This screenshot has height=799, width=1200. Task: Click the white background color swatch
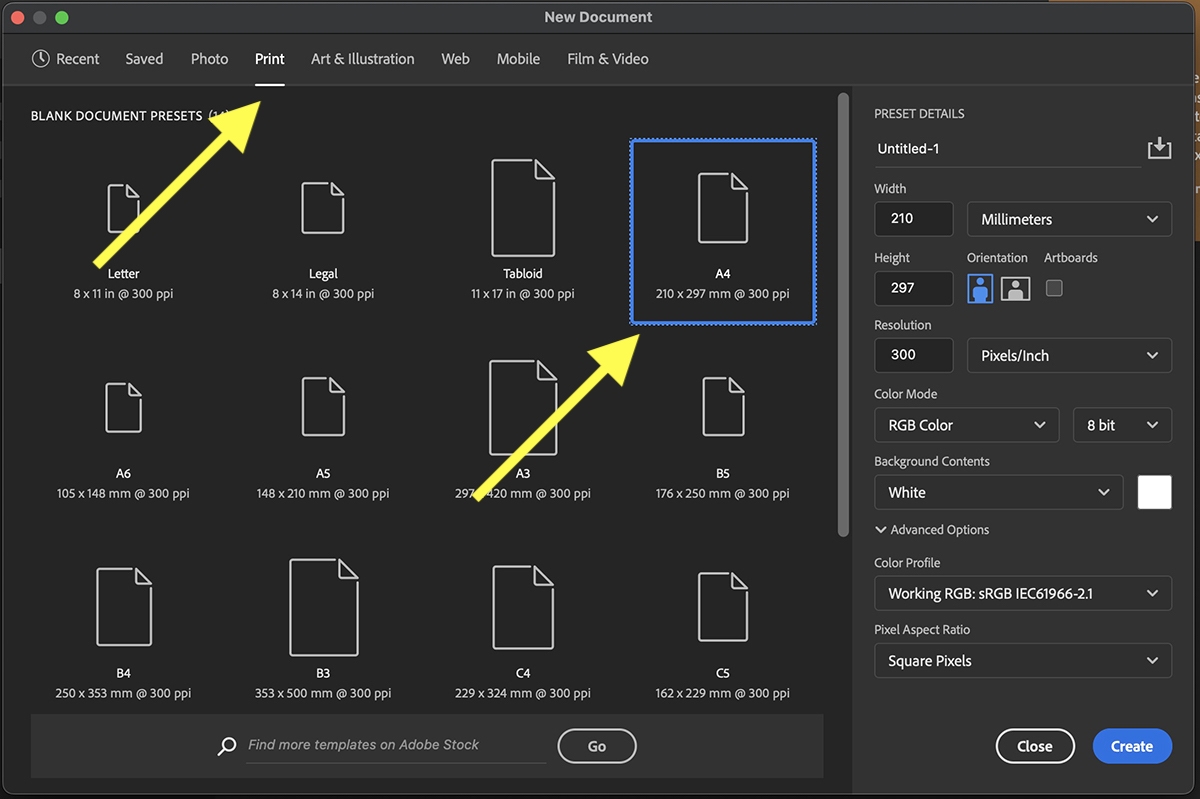pyautogui.click(x=1154, y=492)
